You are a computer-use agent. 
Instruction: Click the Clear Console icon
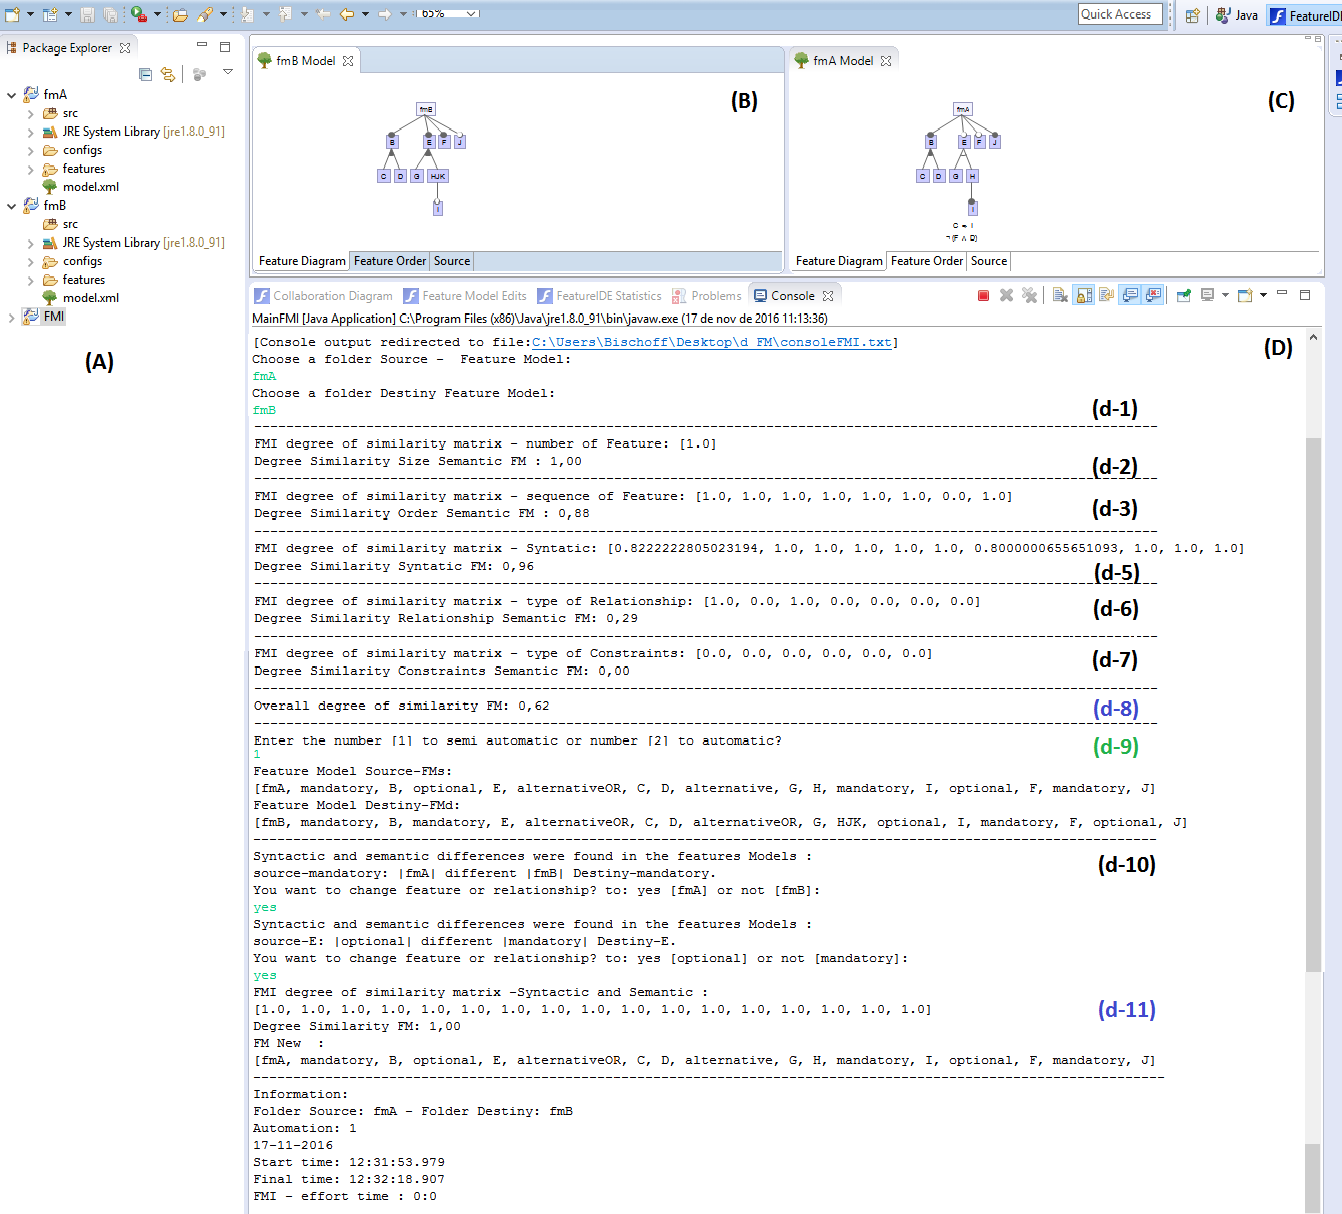(1060, 295)
